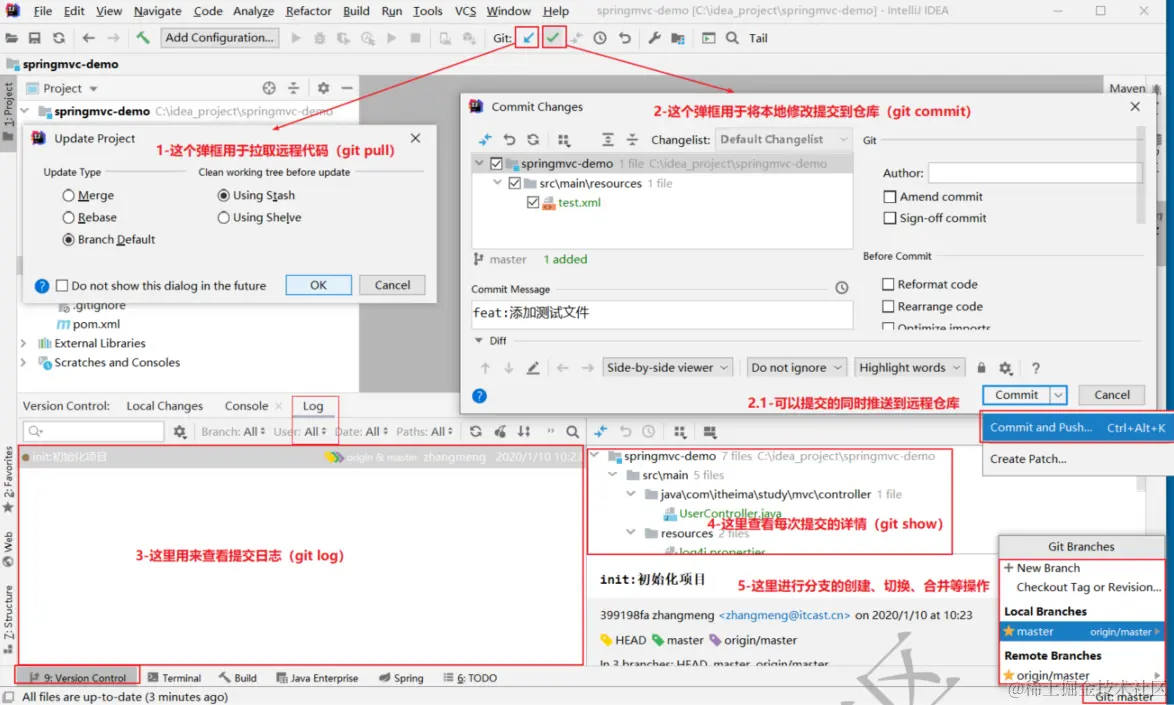Click the Commit button
The width and height of the screenshot is (1174, 705).
pos(1017,394)
